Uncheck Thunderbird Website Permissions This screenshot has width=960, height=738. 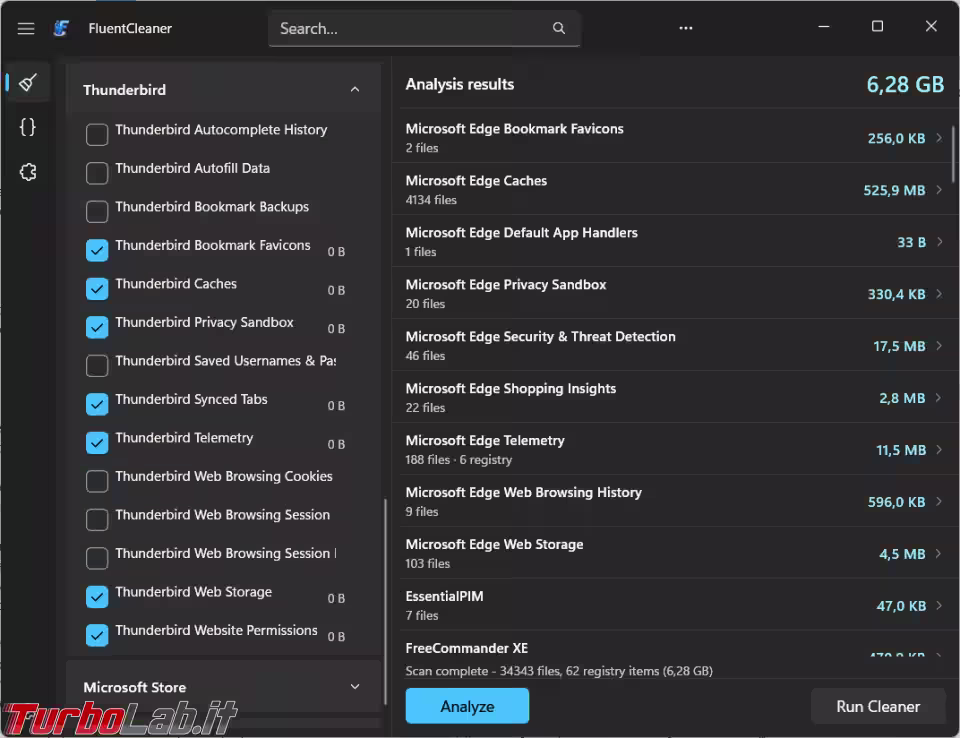pyautogui.click(x=97, y=636)
